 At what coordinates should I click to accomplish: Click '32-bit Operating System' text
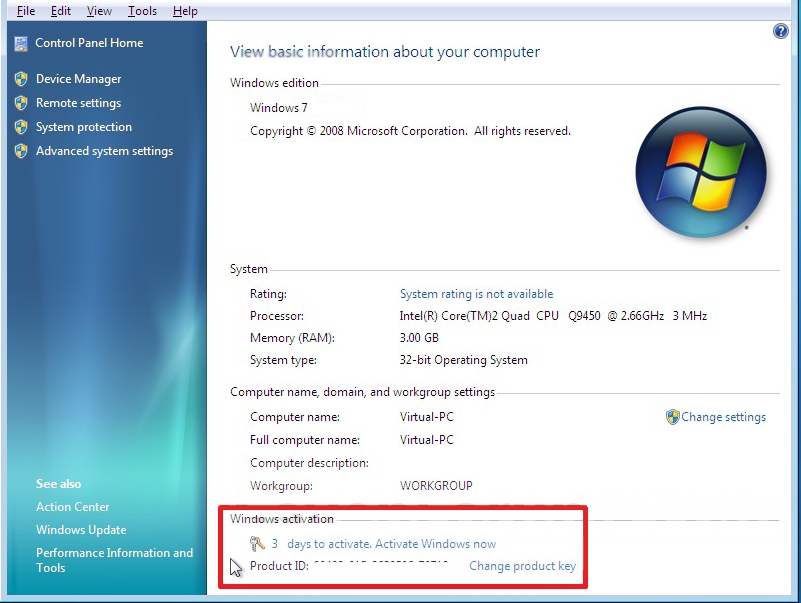tap(463, 360)
